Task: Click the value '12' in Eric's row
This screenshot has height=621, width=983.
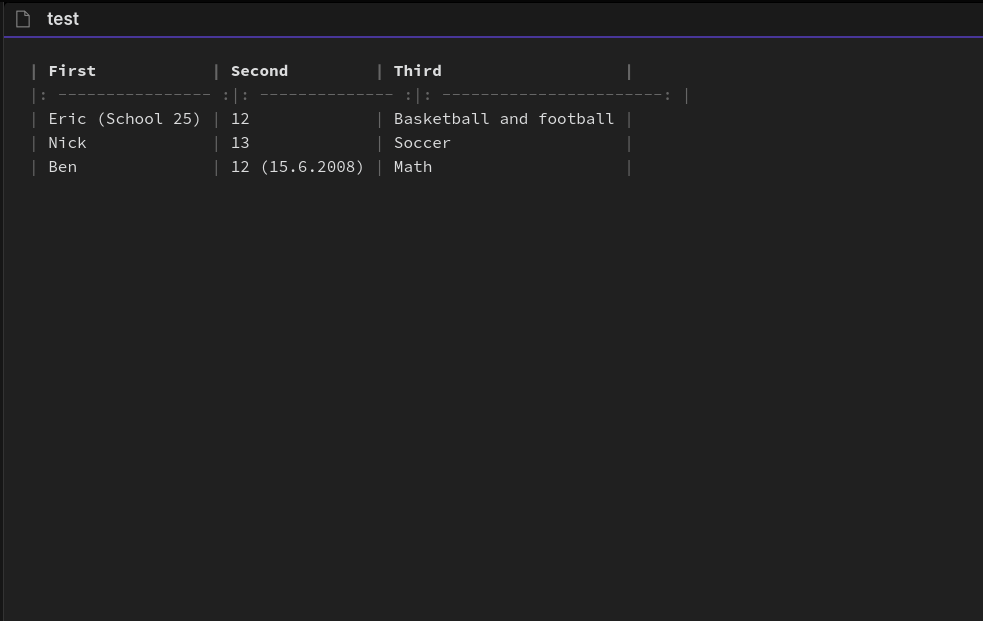Action: [240, 118]
